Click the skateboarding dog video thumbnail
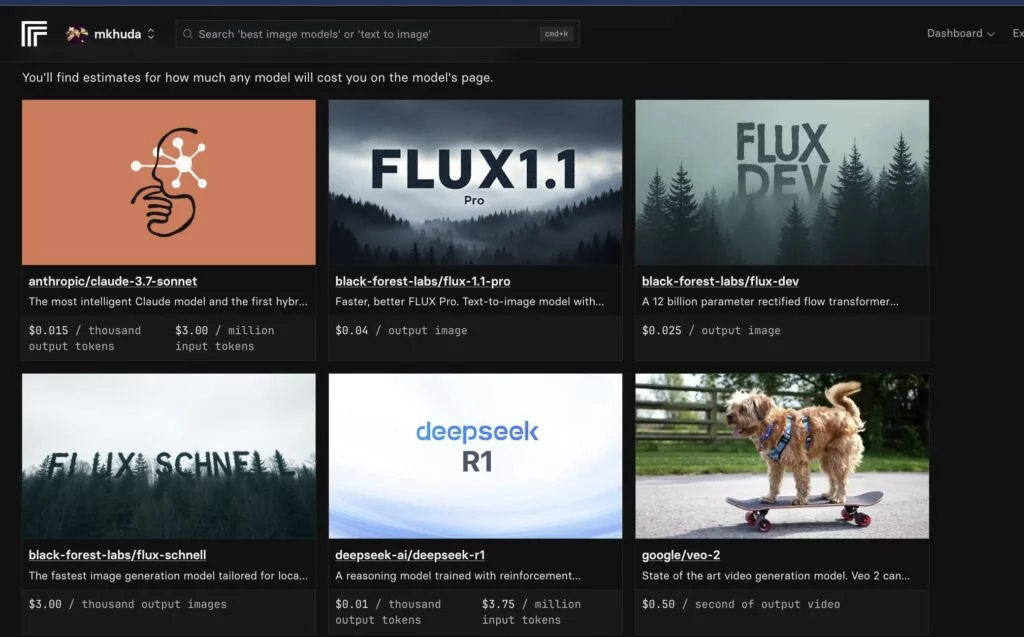This screenshot has width=1024, height=637. (x=781, y=456)
